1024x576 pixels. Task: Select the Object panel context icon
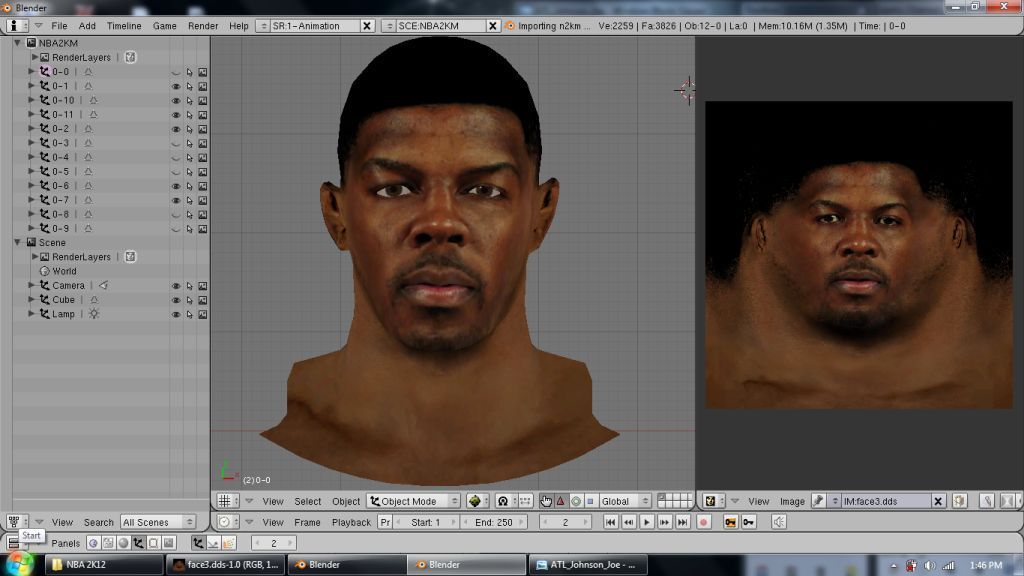point(138,543)
